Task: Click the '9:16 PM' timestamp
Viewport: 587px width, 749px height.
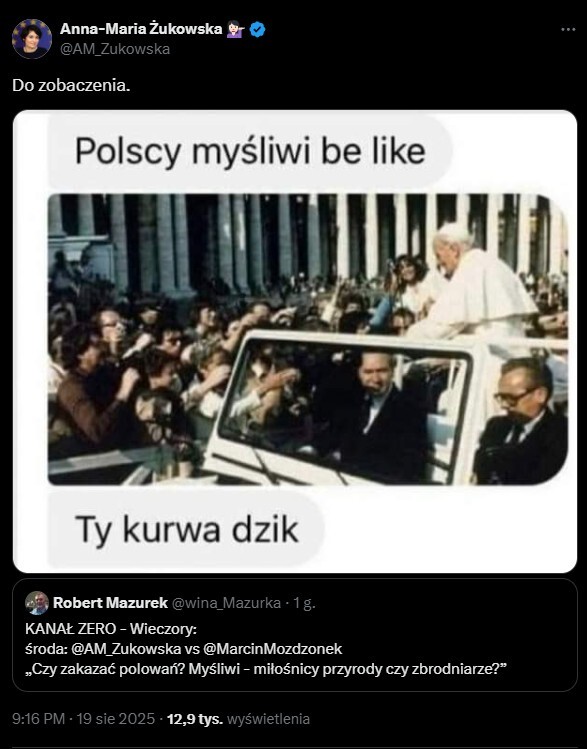Action: click(x=38, y=719)
